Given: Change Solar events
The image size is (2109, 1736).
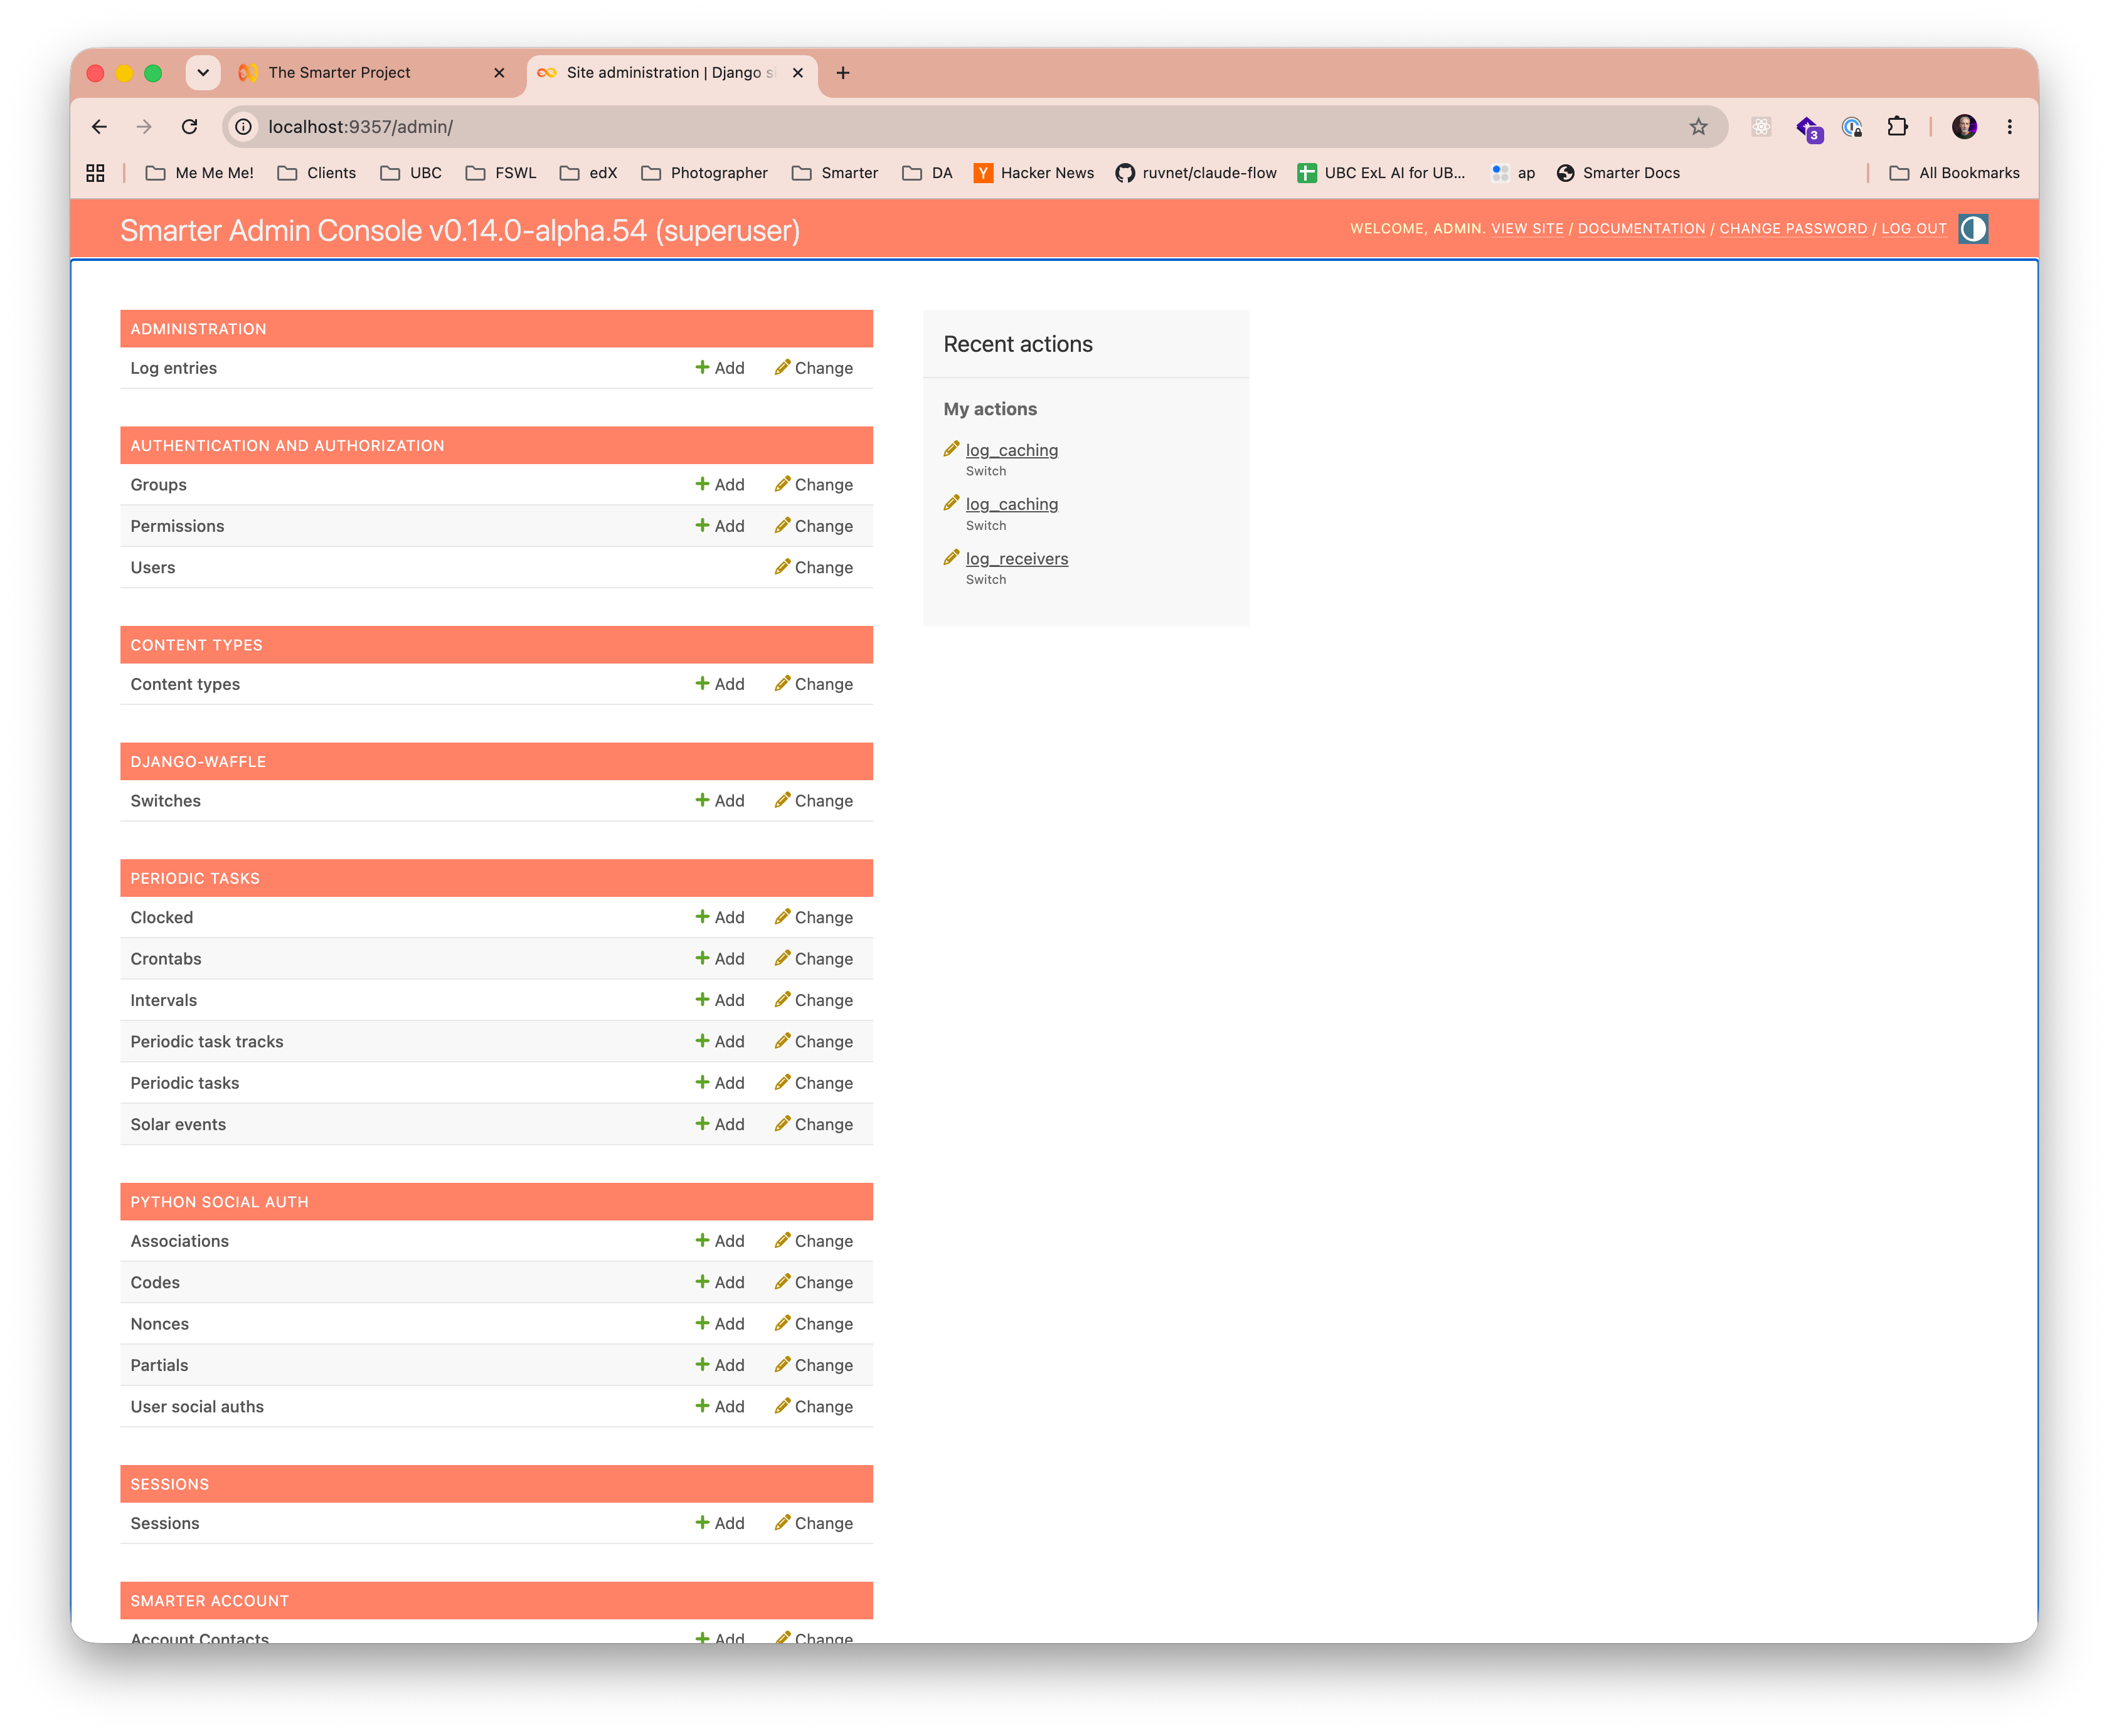Looking at the screenshot, I should (814, 1124).
